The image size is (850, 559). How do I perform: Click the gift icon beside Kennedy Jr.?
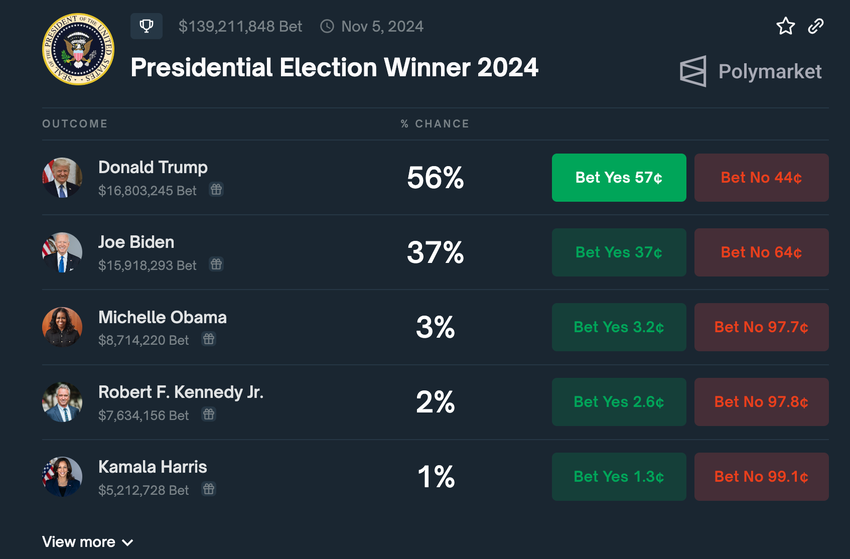point(208,415)
